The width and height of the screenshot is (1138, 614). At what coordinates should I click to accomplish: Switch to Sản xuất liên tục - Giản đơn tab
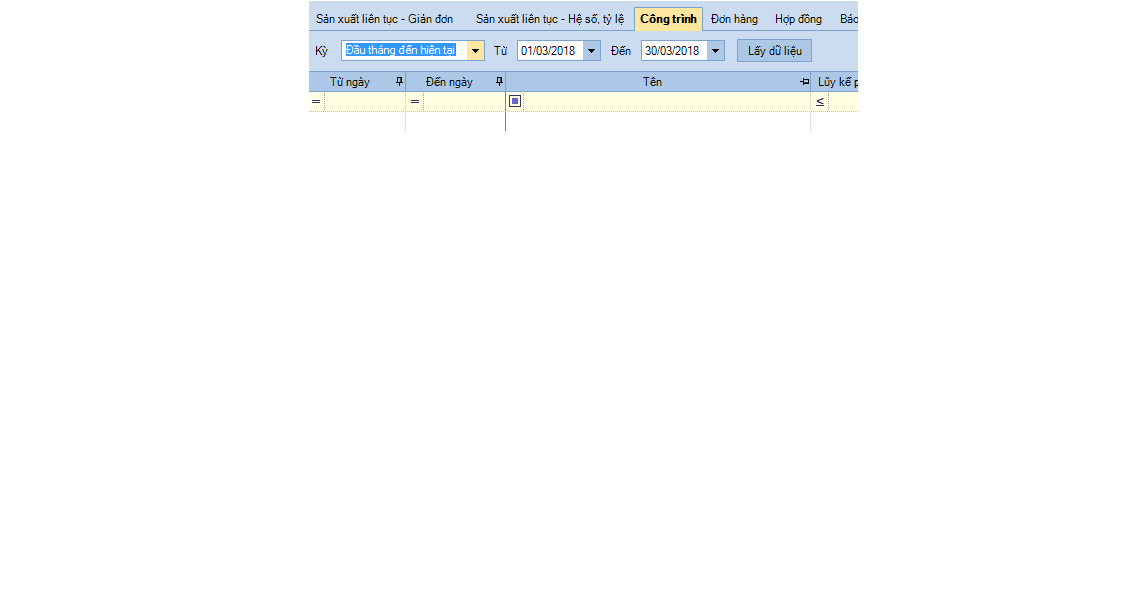(x=384, y=19)
